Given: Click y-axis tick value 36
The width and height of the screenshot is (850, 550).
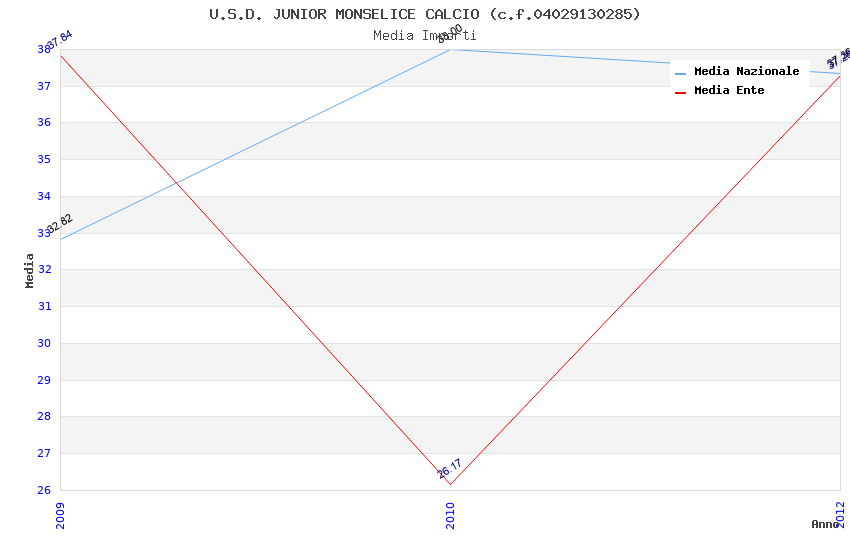Looking at the screenshot, I should click(44, 122).
